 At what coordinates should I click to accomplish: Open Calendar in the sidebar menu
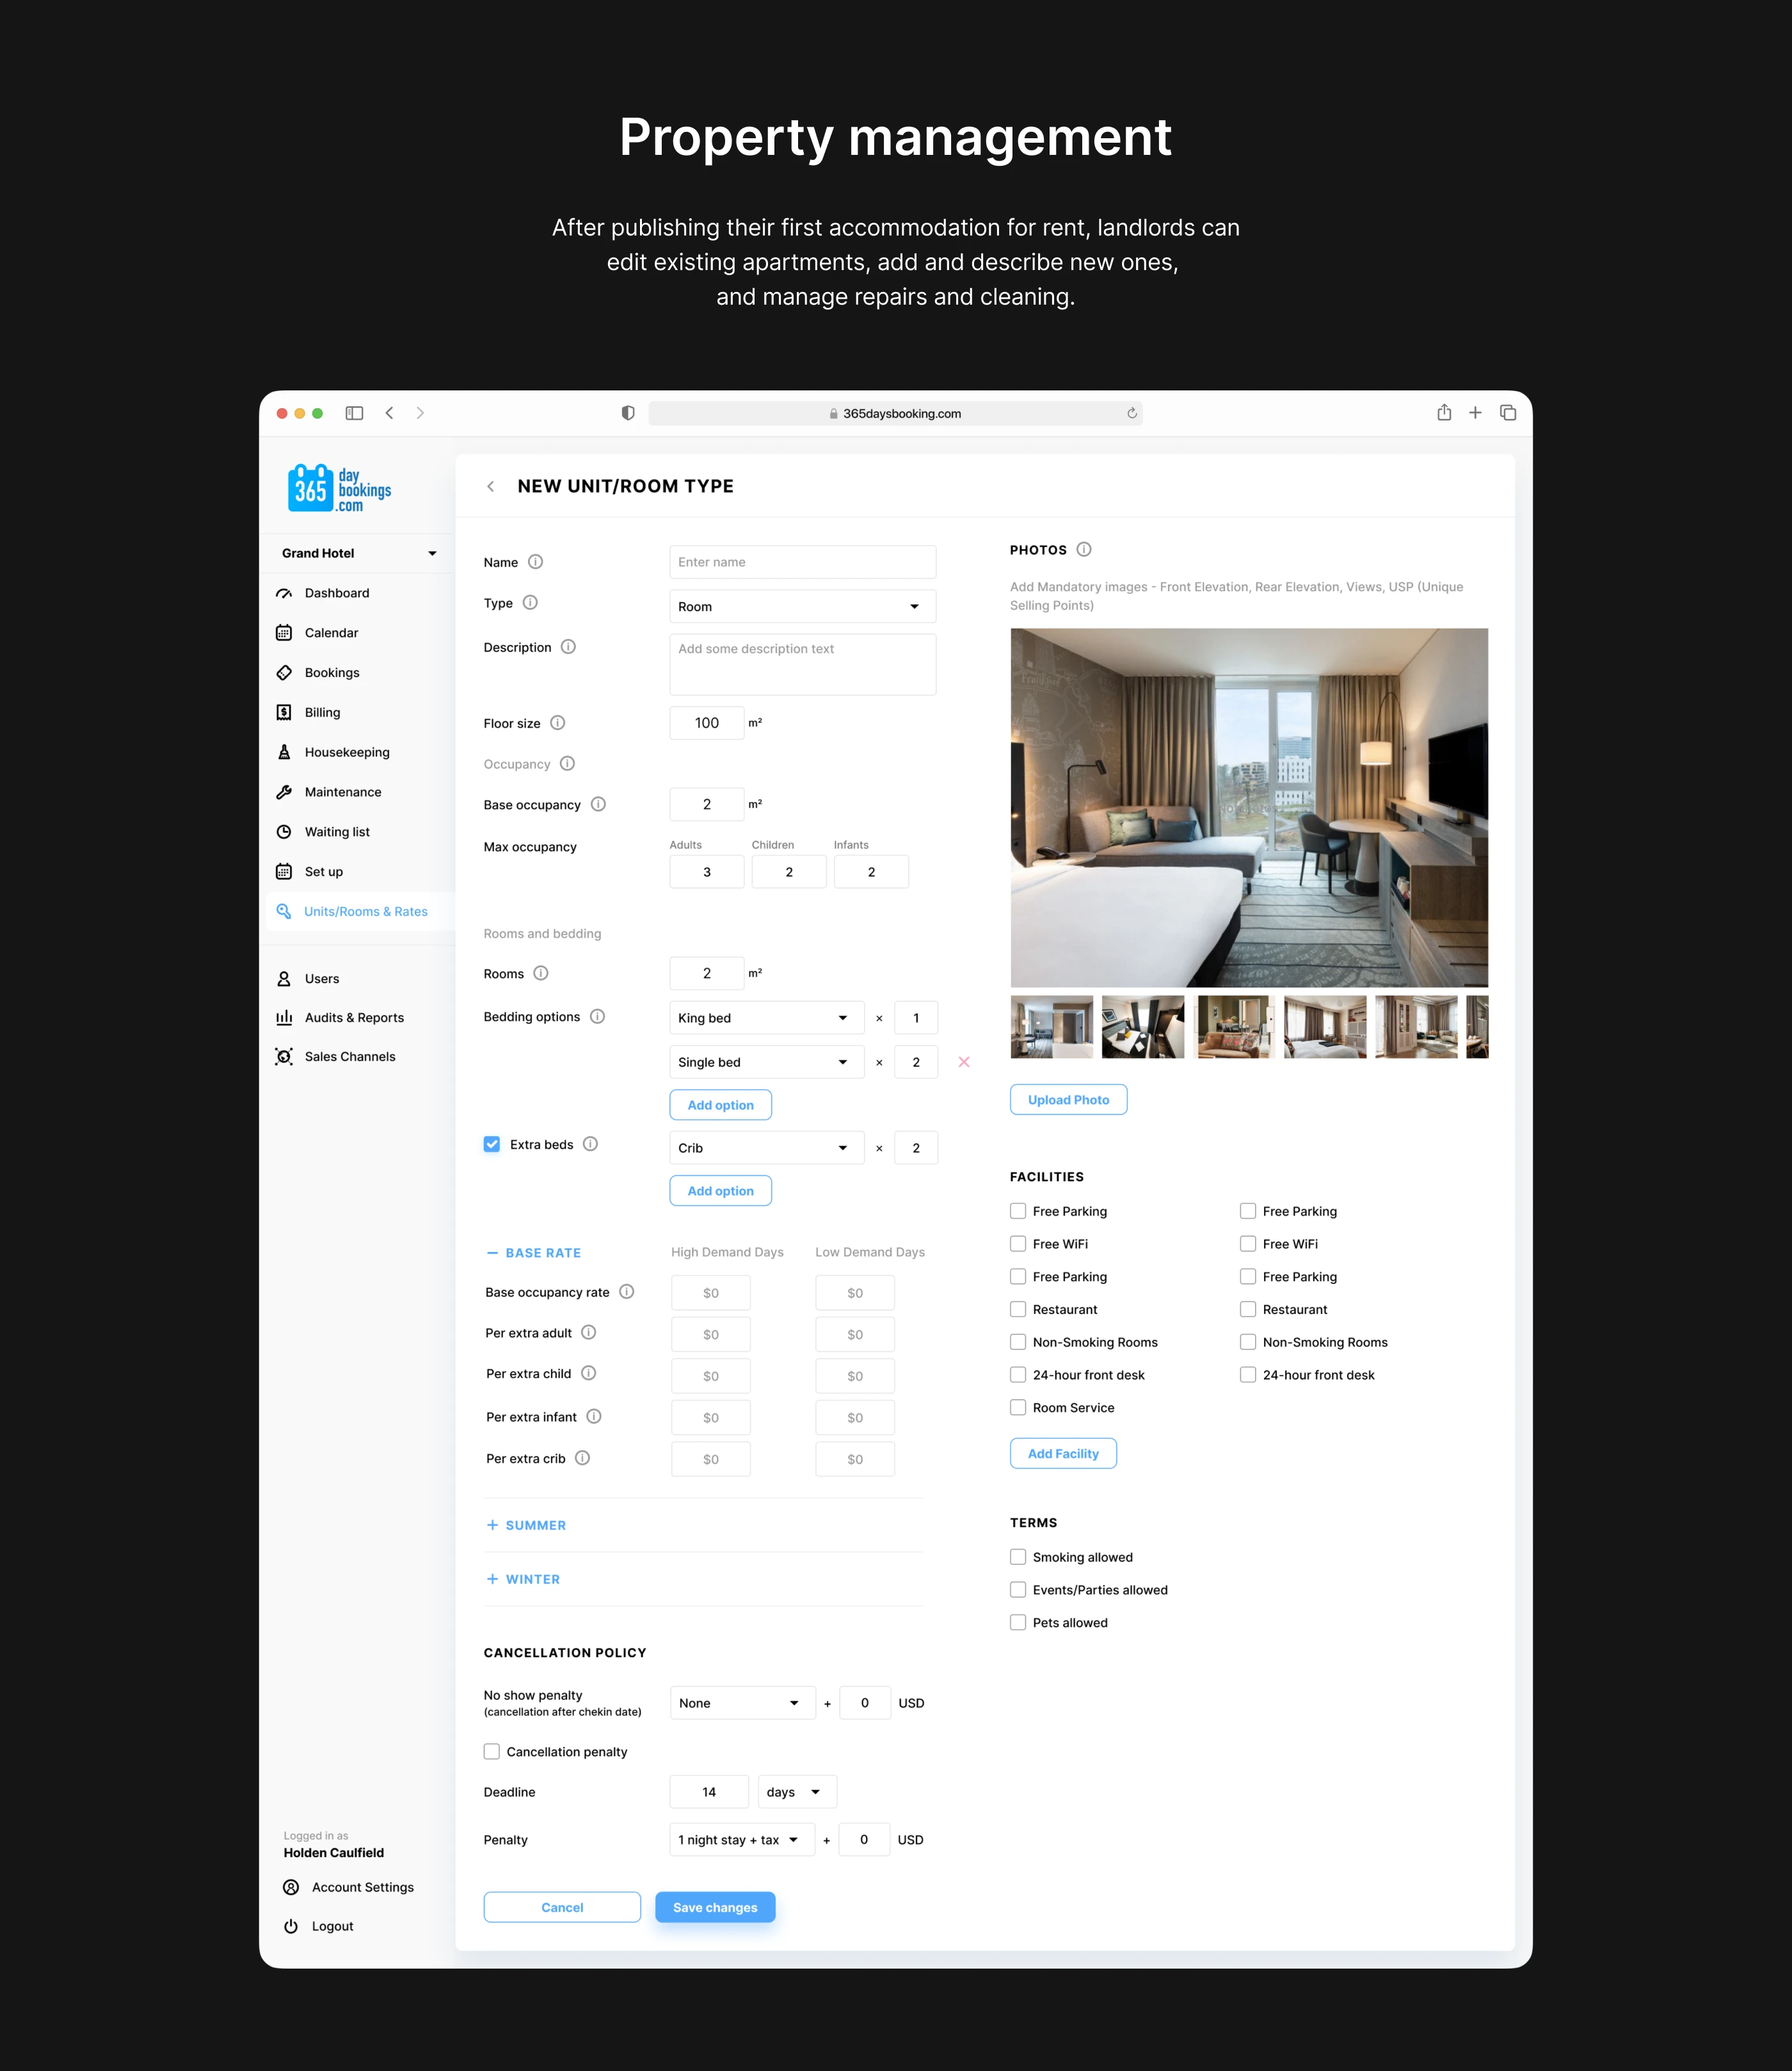(x=331, y=633)
